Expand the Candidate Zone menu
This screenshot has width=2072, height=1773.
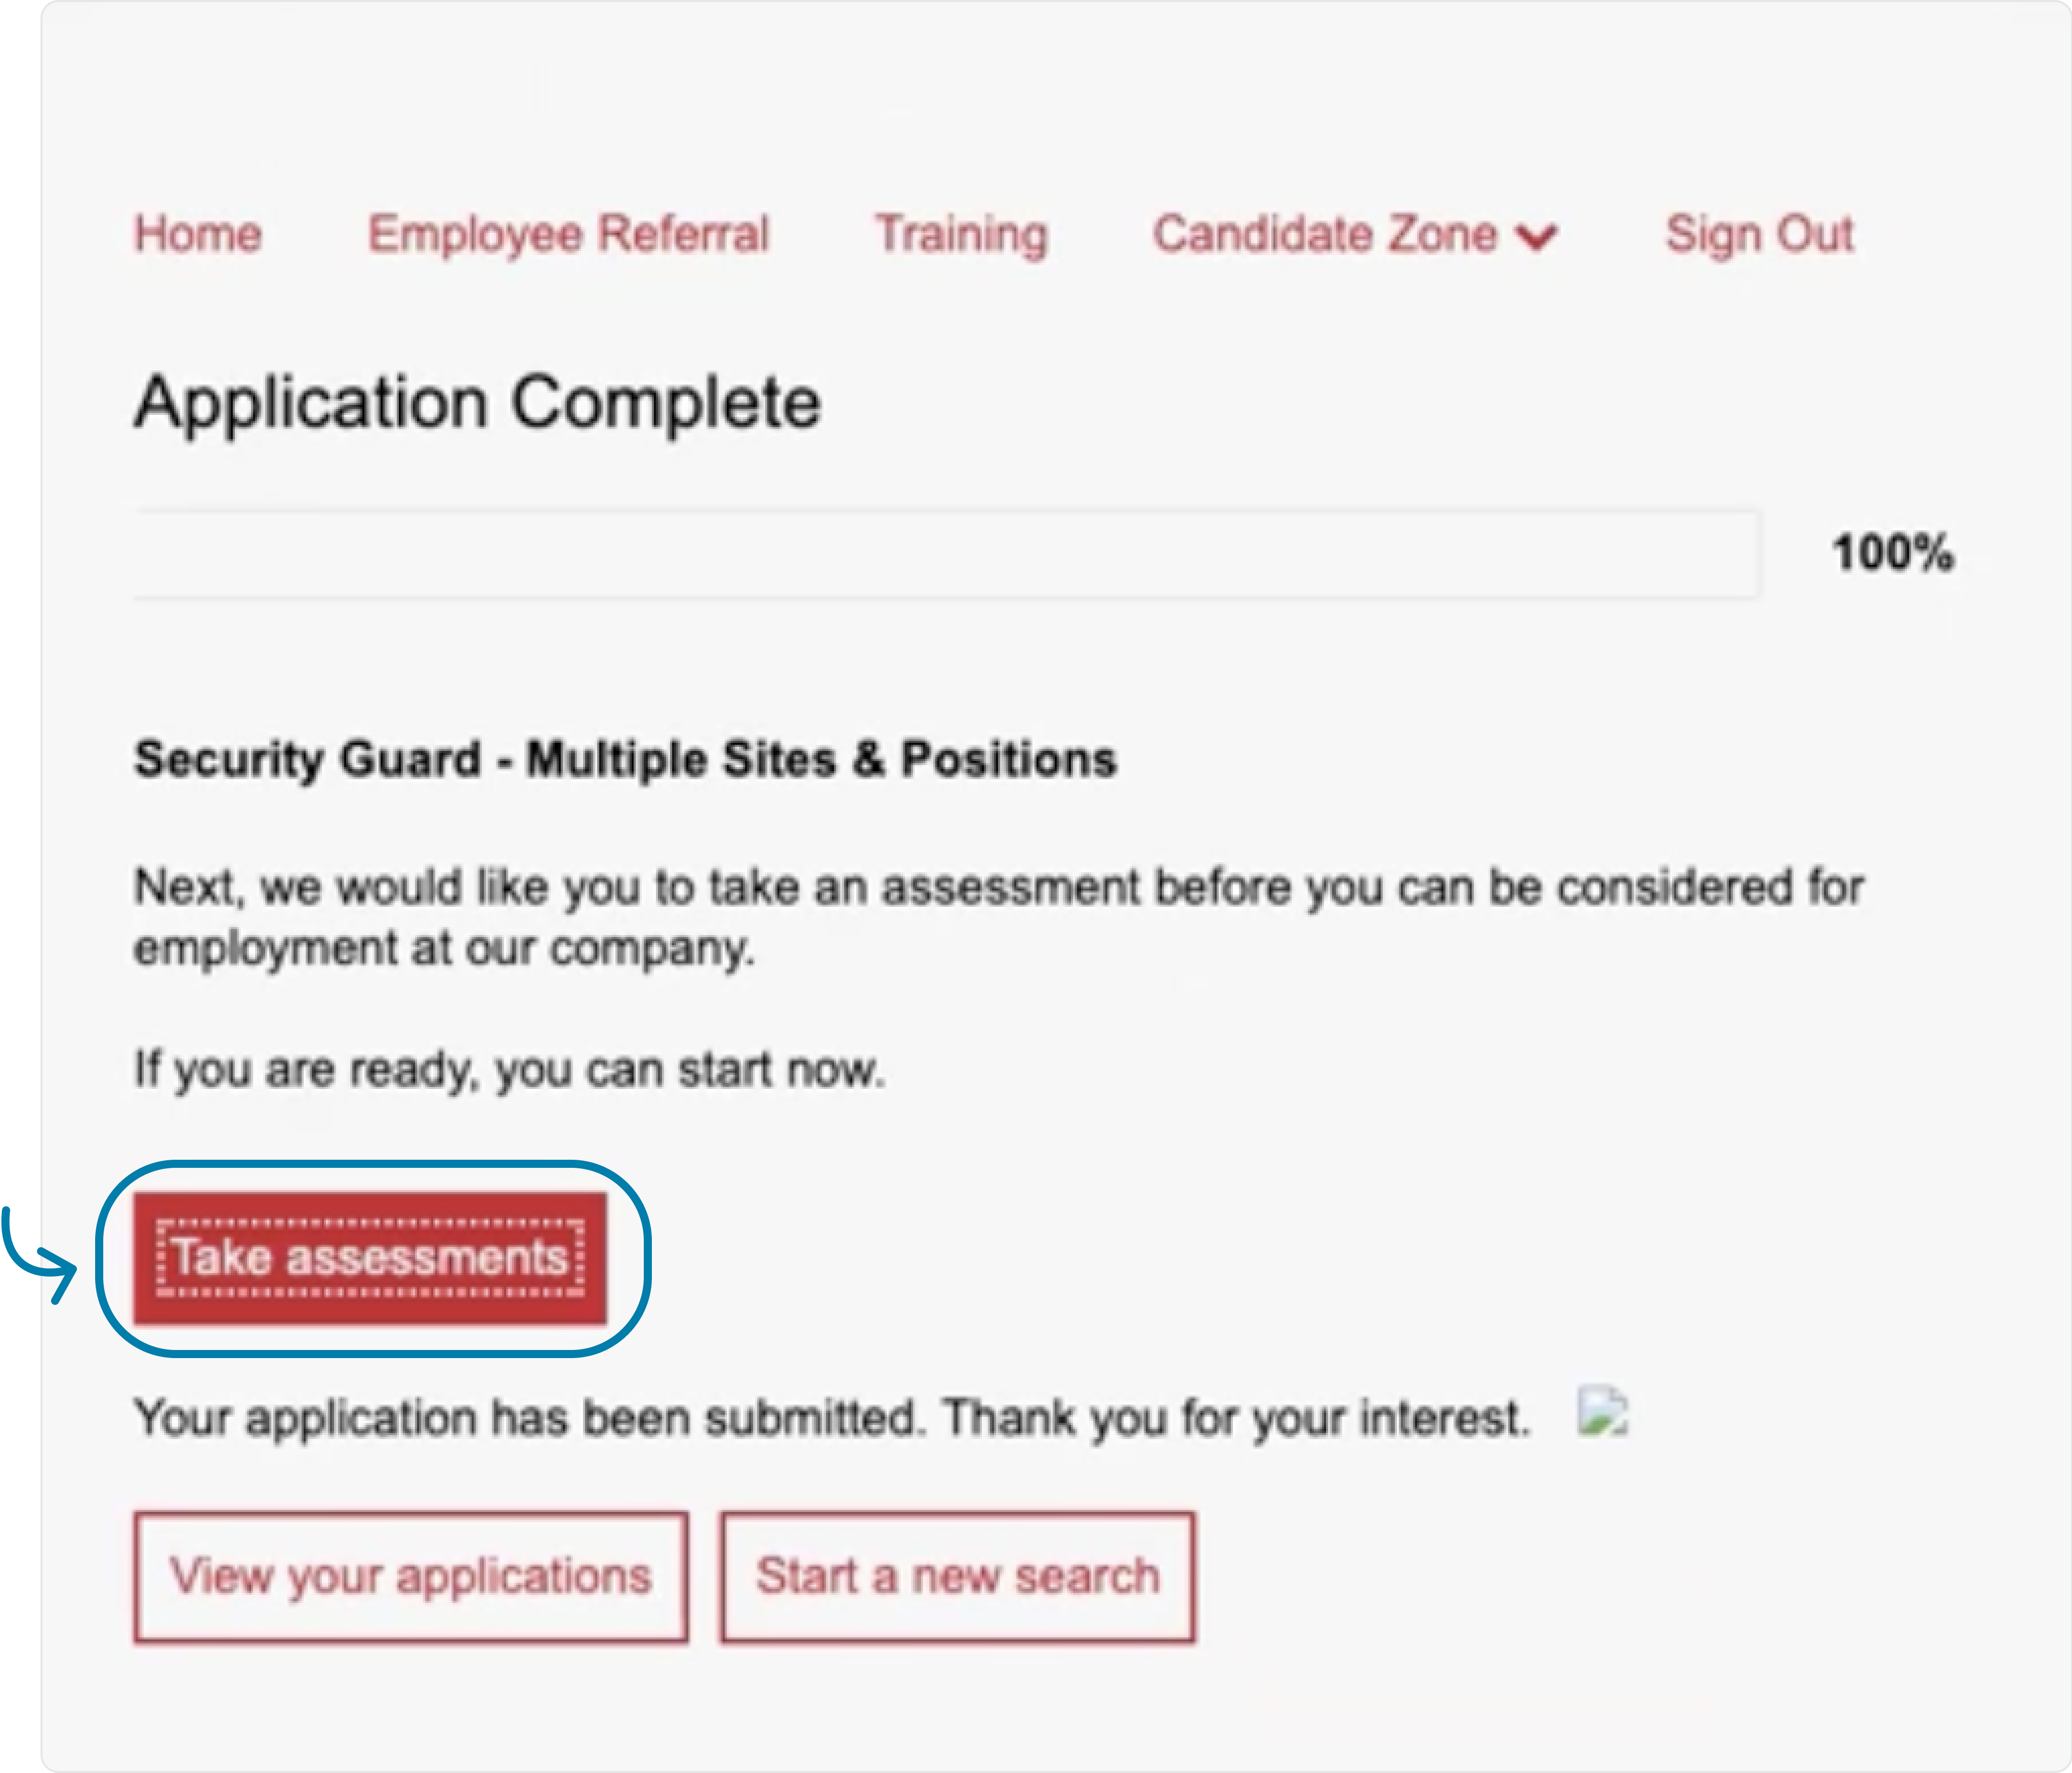(x=1325, y=235)
